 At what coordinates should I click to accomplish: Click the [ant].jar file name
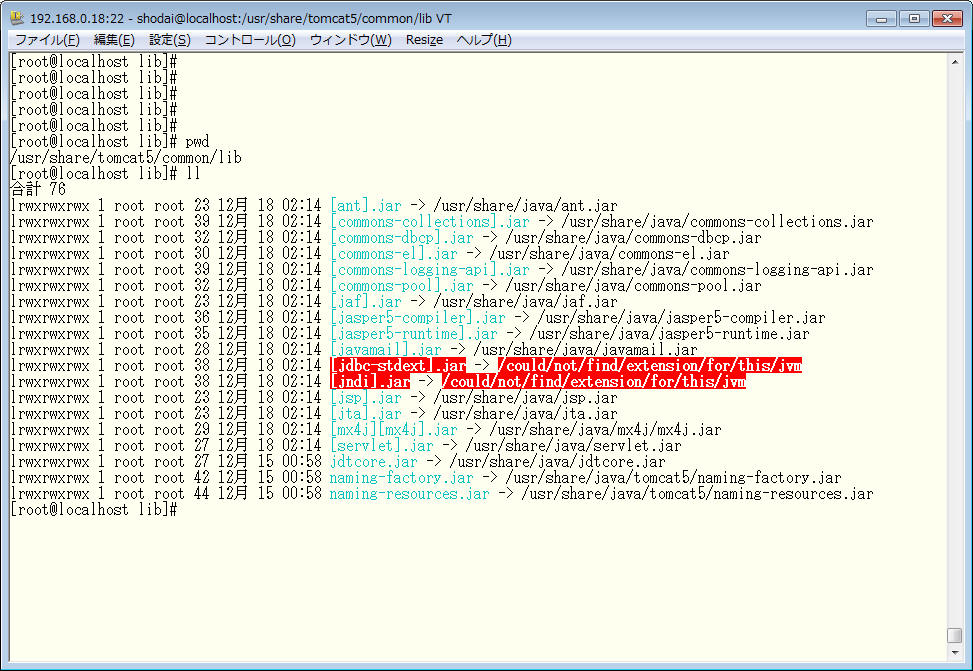(365, 206)
